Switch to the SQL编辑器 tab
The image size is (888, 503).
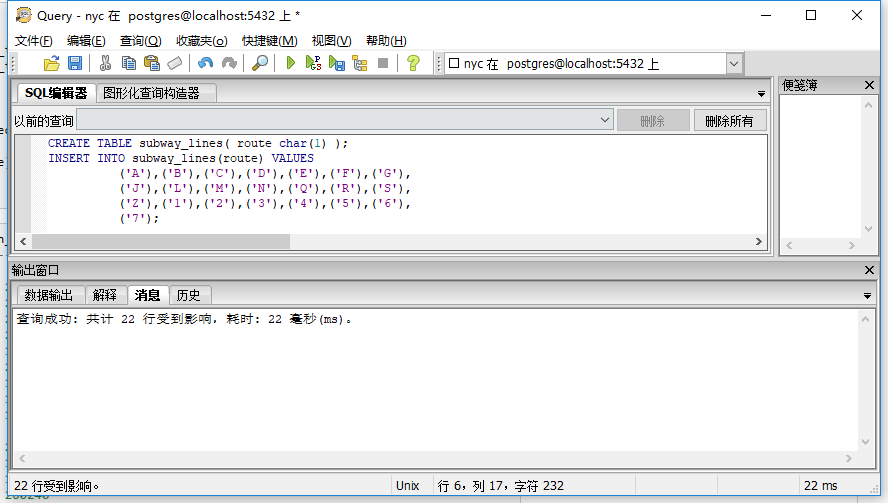[x=56, y=93]
